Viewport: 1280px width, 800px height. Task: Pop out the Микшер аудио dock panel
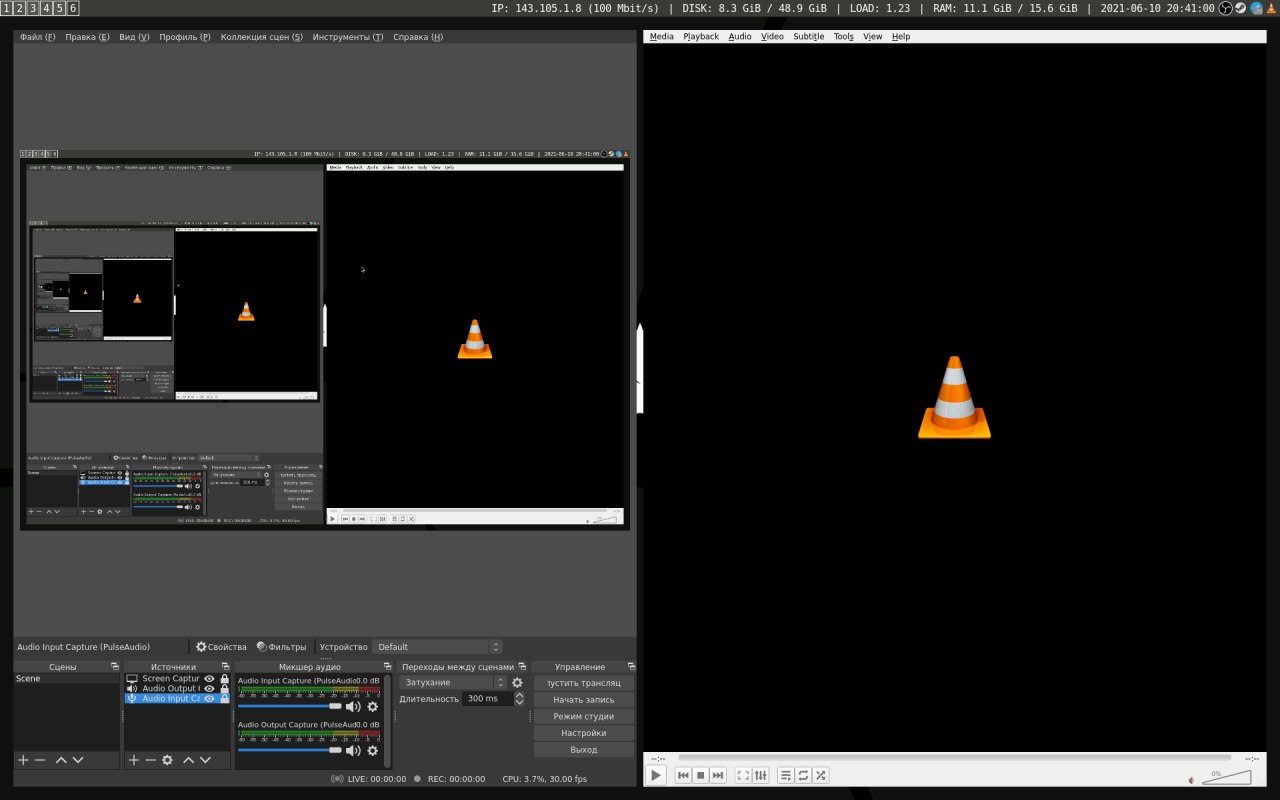[x=387, y=667]
